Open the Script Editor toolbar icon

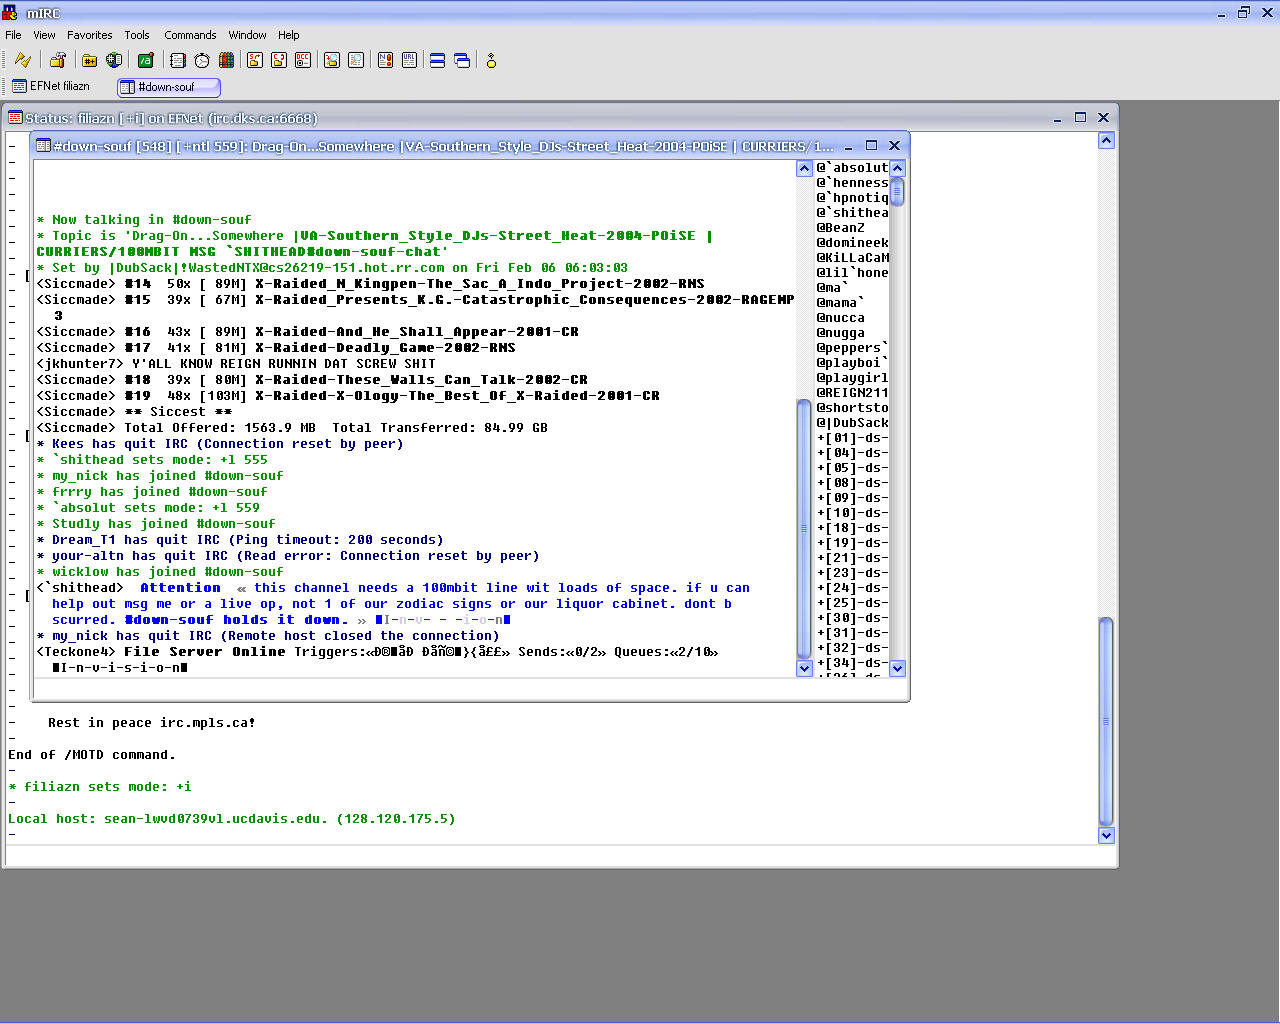tap(145, 60)
